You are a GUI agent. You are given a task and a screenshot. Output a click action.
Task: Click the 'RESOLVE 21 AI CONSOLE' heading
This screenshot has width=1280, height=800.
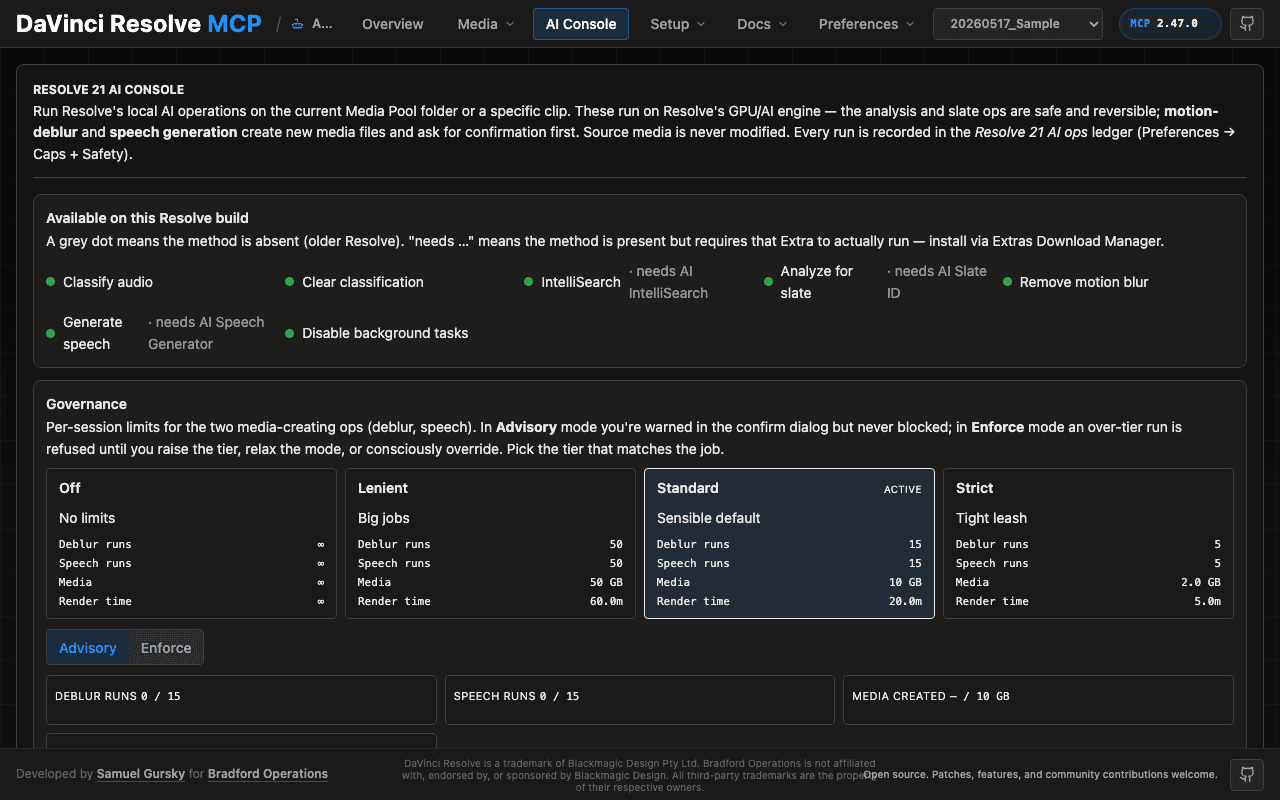tap(109, 90)
